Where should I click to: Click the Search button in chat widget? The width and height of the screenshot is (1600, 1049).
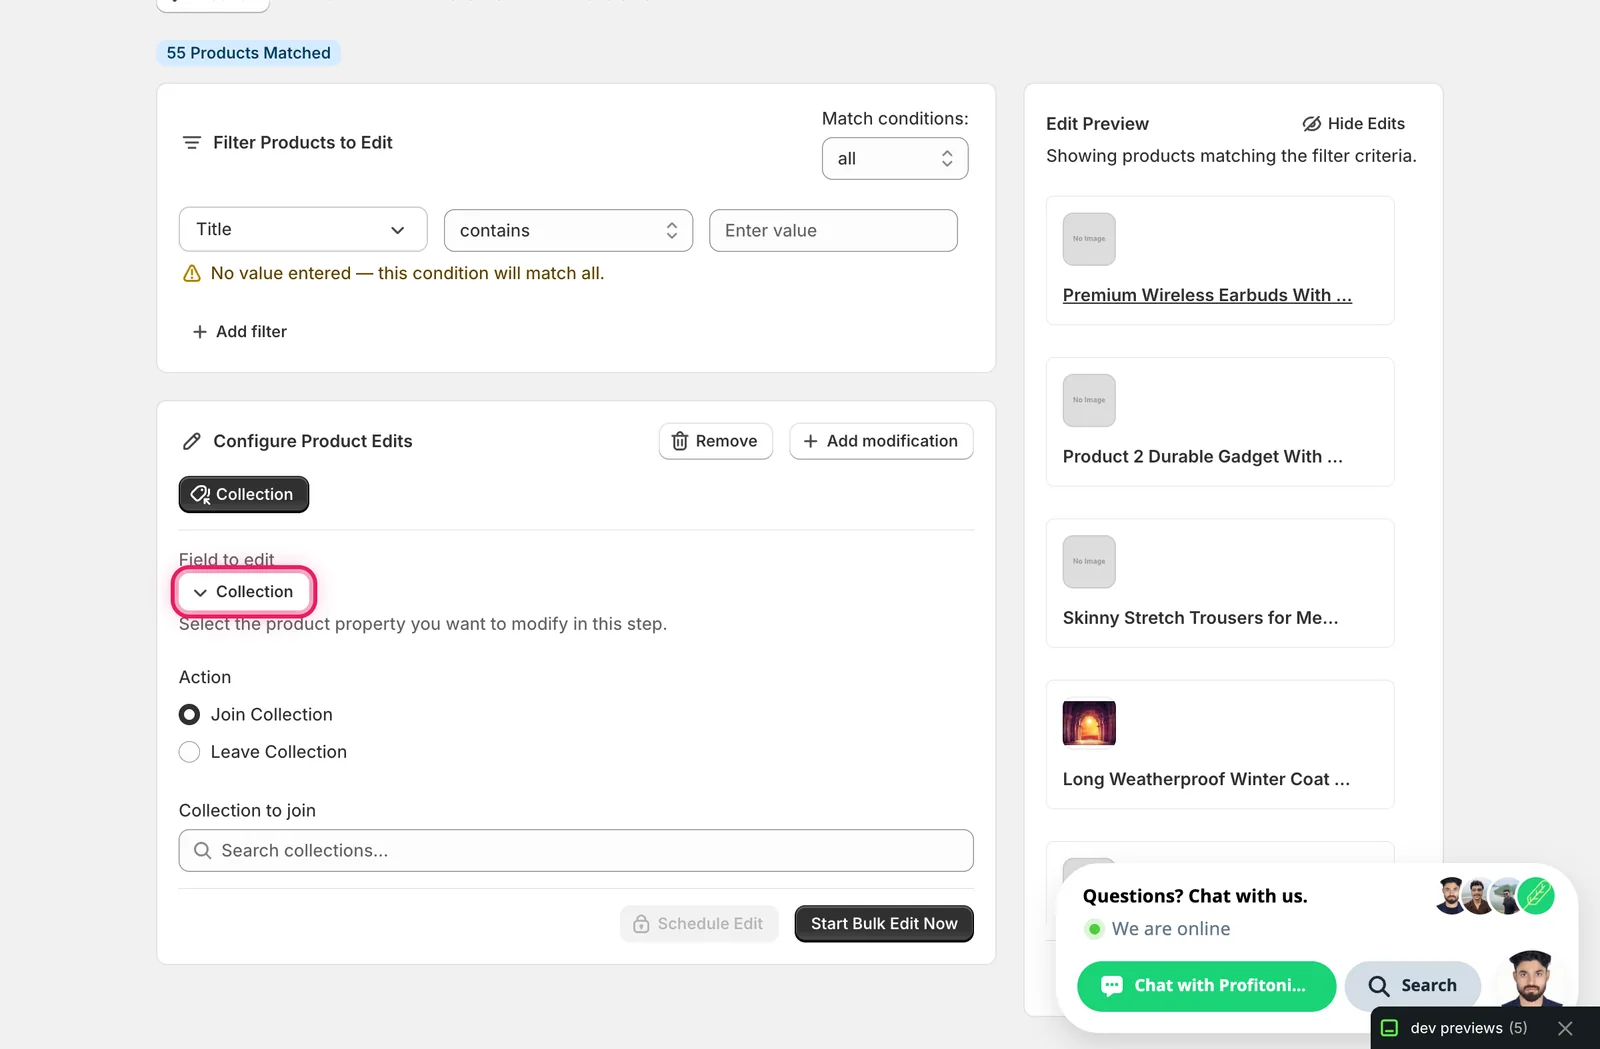[x=1412, y=986]
